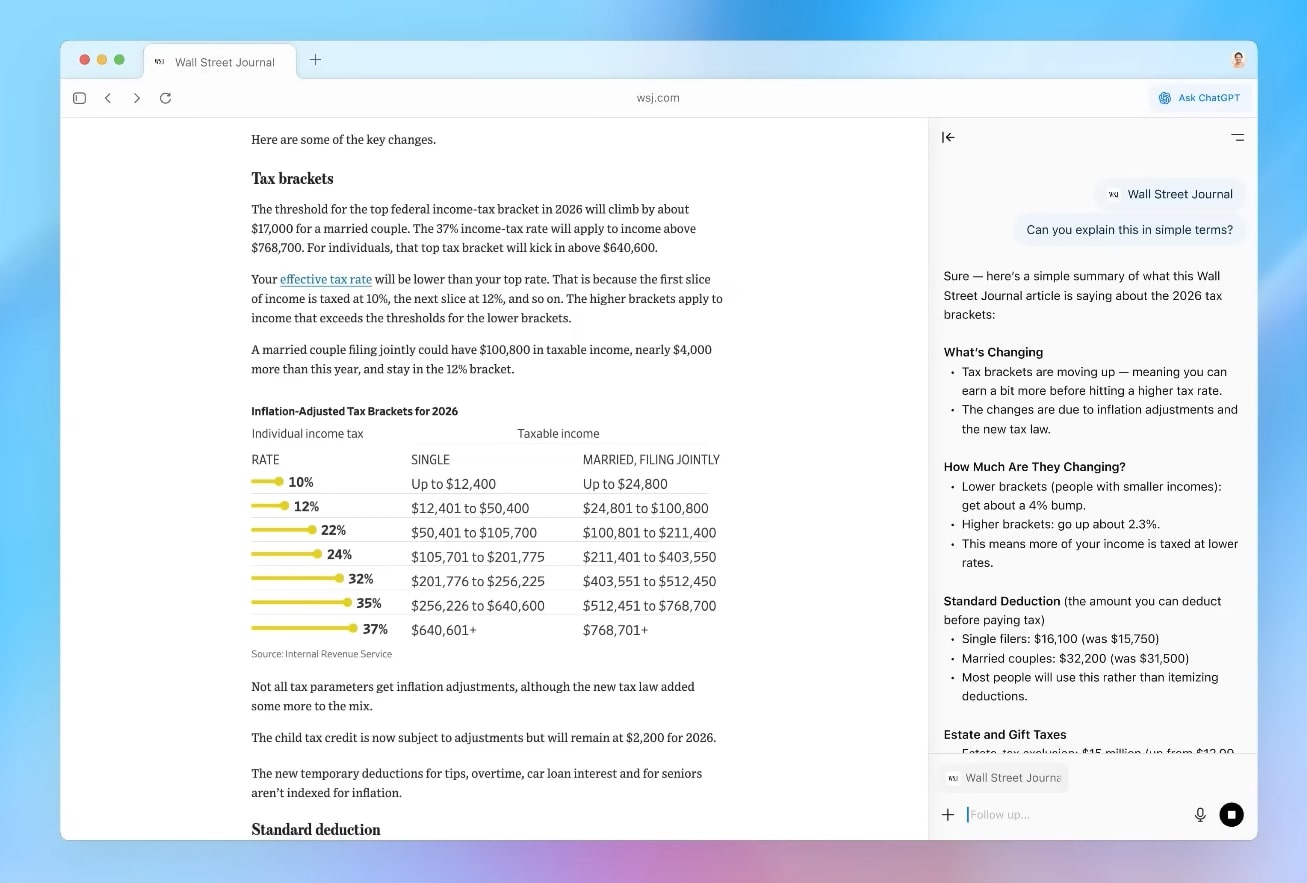Click the Wall Street Journal context chip above input
The image size is (1307, 883).
click(x=1004, y=778)
